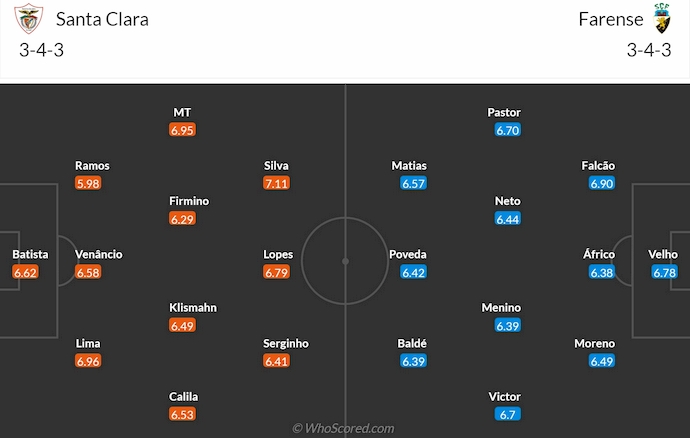The image size is (690, 438).
Task: Select Poveda's 6.42 rating badge
Action: 413,272
